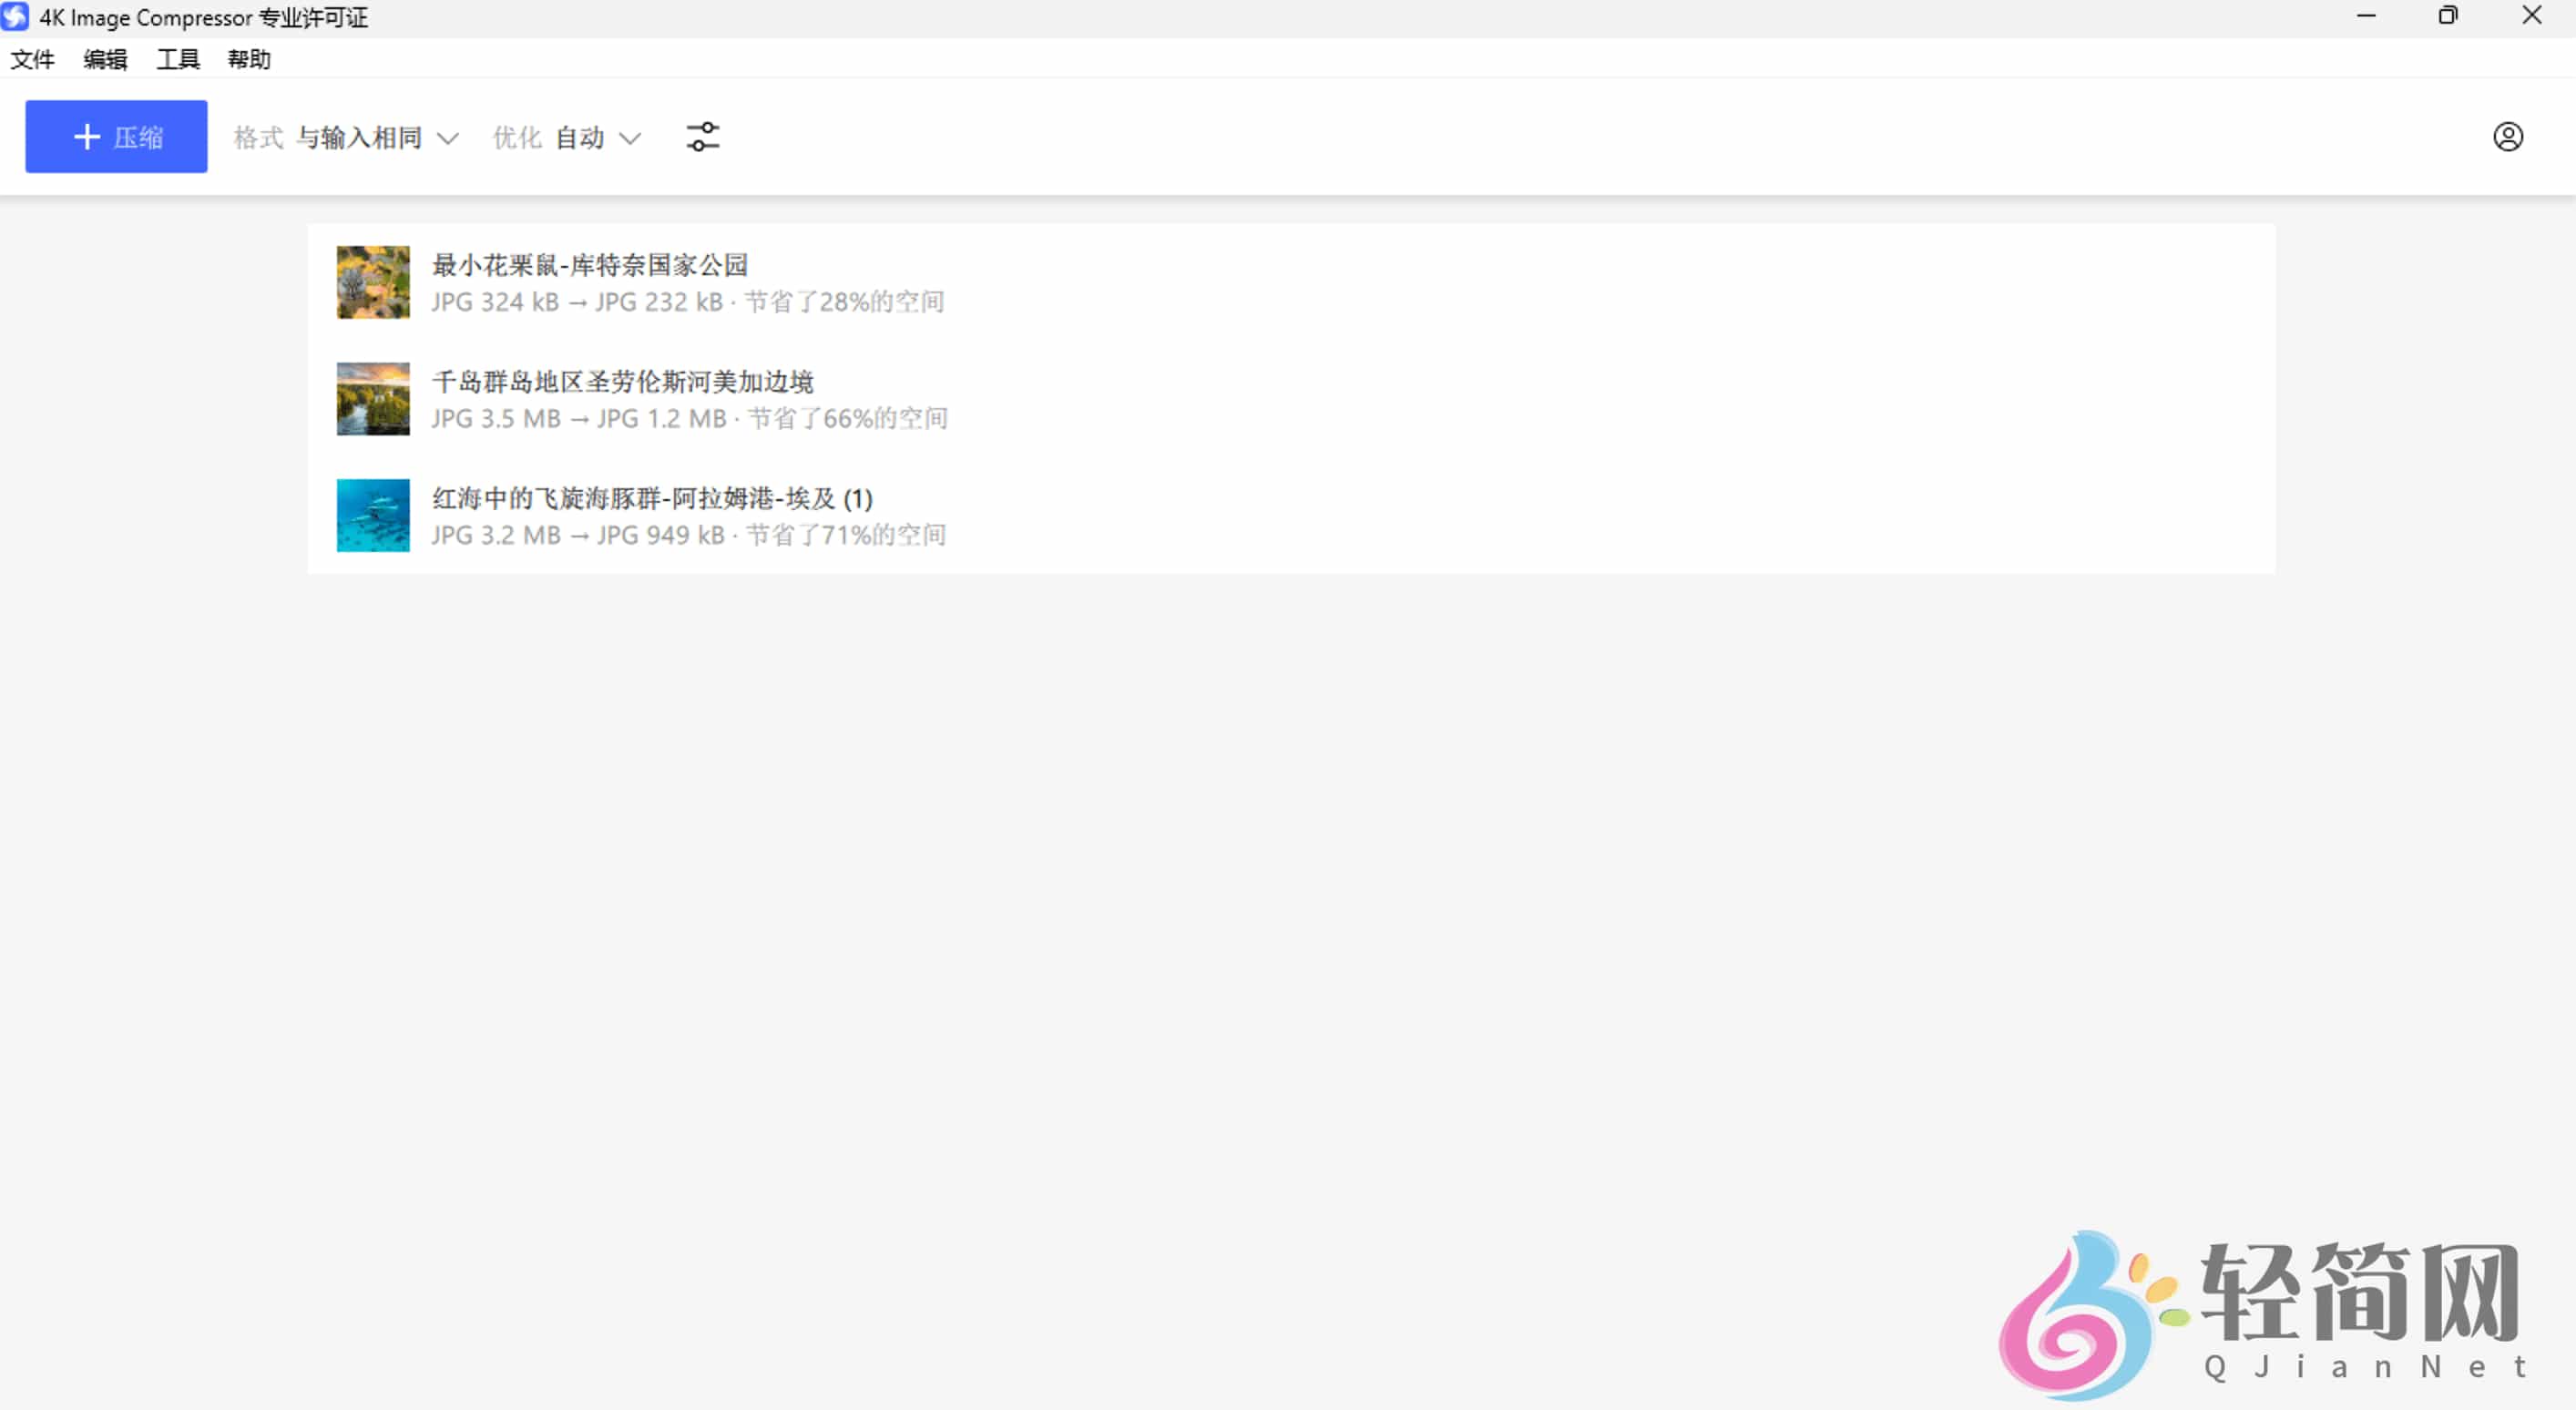The image size is (2576, 1410).
Task: Select the 千岛群岛地区圣劳伦斯河美加边境 file entry
Action: [900, 399]
